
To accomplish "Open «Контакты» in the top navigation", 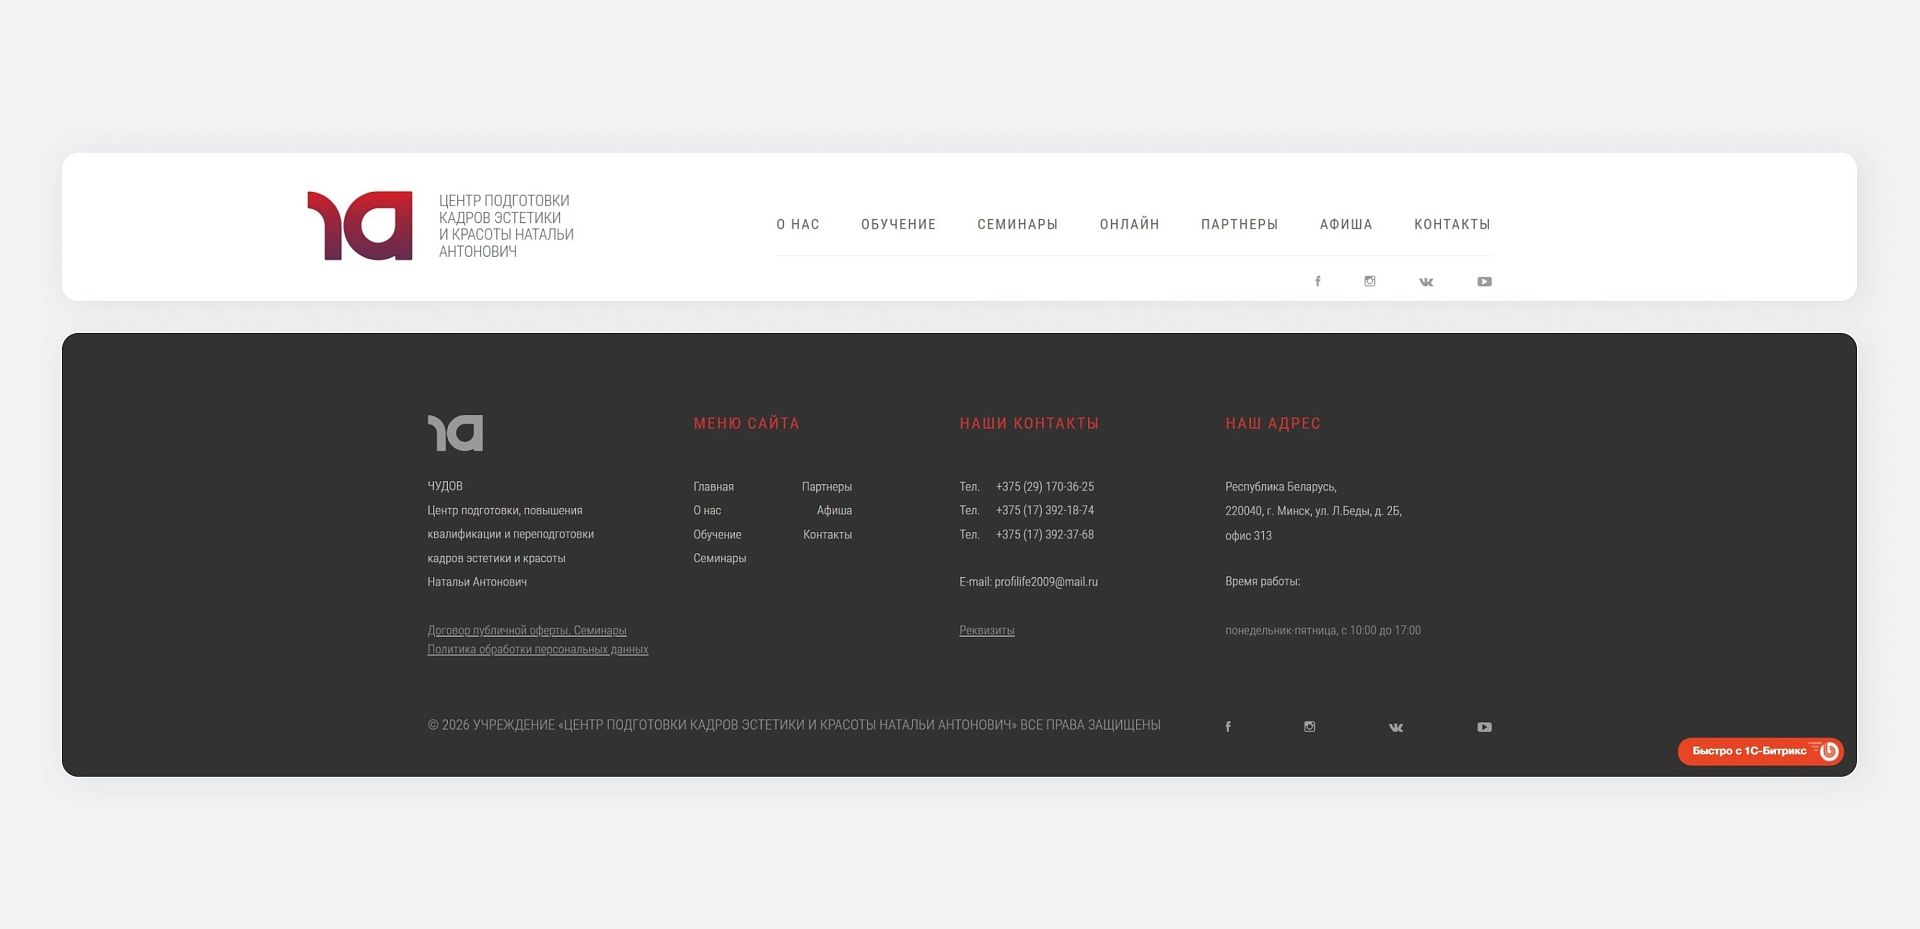I will click(x=1452, y=225).
